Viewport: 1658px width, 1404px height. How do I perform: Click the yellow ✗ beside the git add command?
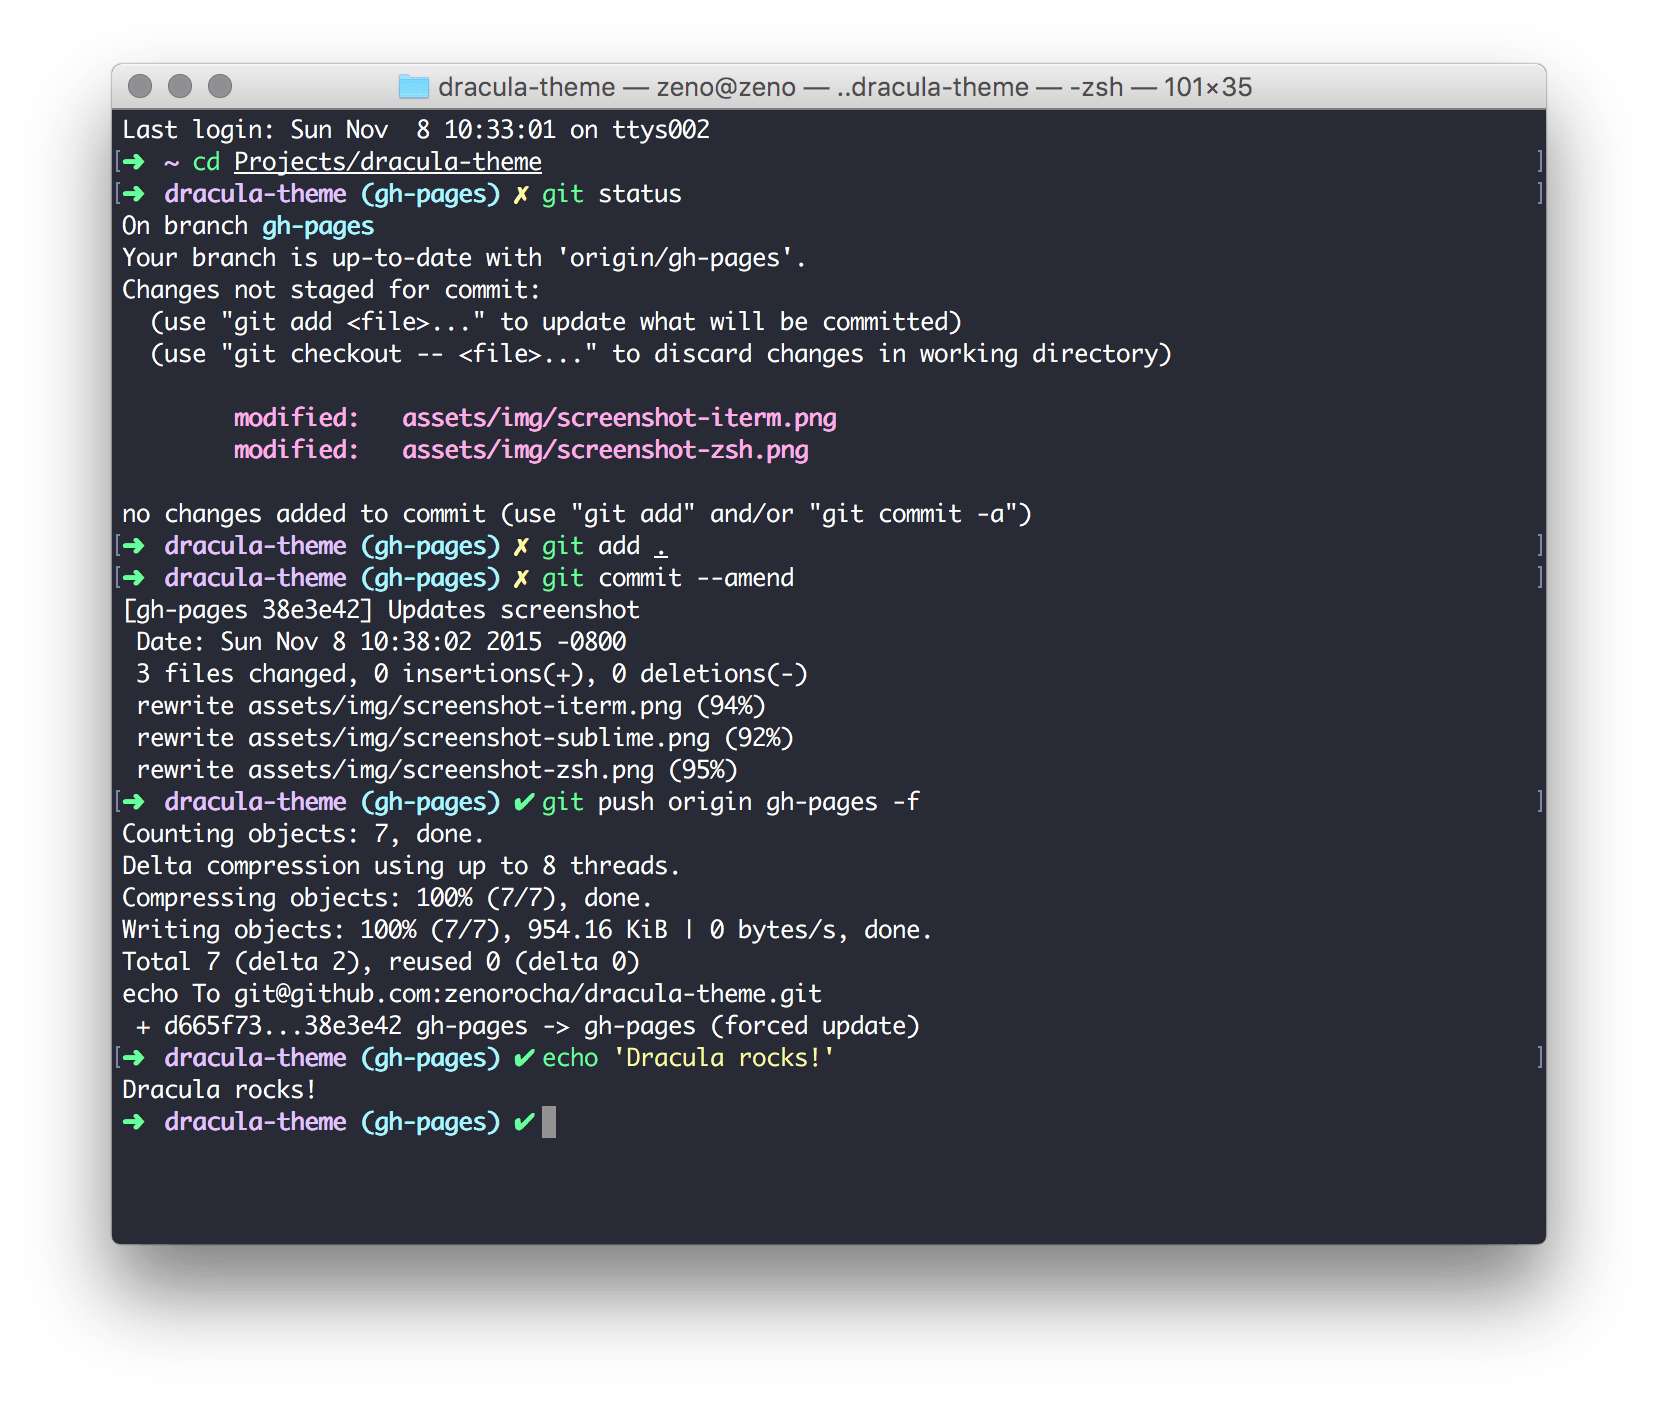pos(521,546)
